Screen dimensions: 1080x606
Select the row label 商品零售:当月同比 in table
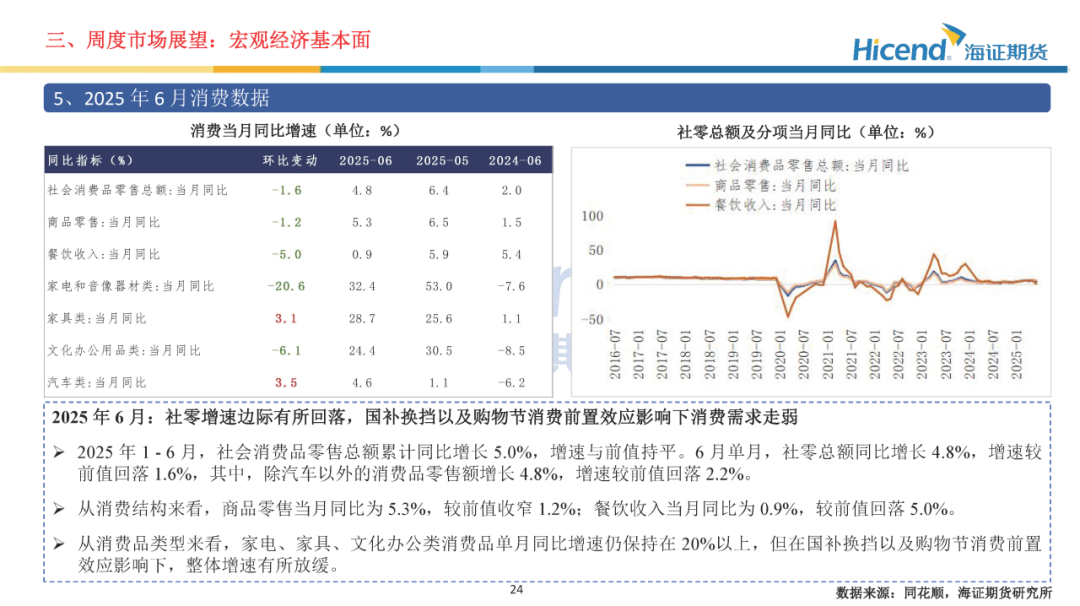(x=103, y=222)
